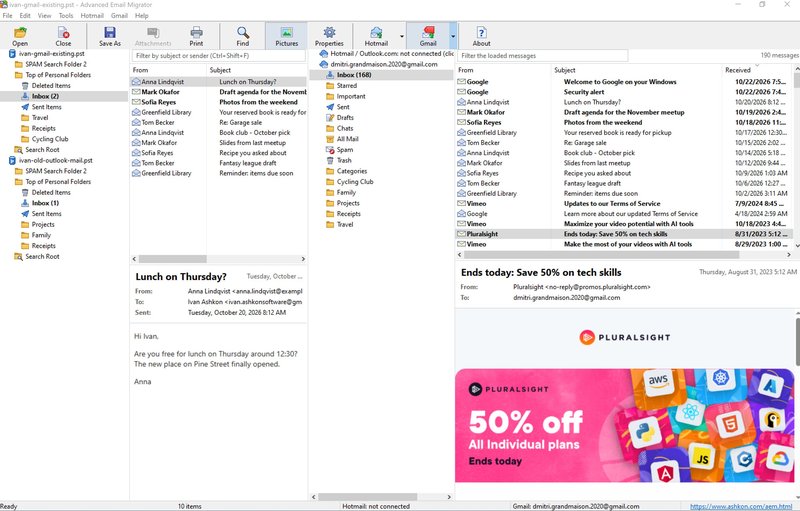Open the Gmail Trash folder
Screen dimensions: 800x511
click(x=344, y=160)
